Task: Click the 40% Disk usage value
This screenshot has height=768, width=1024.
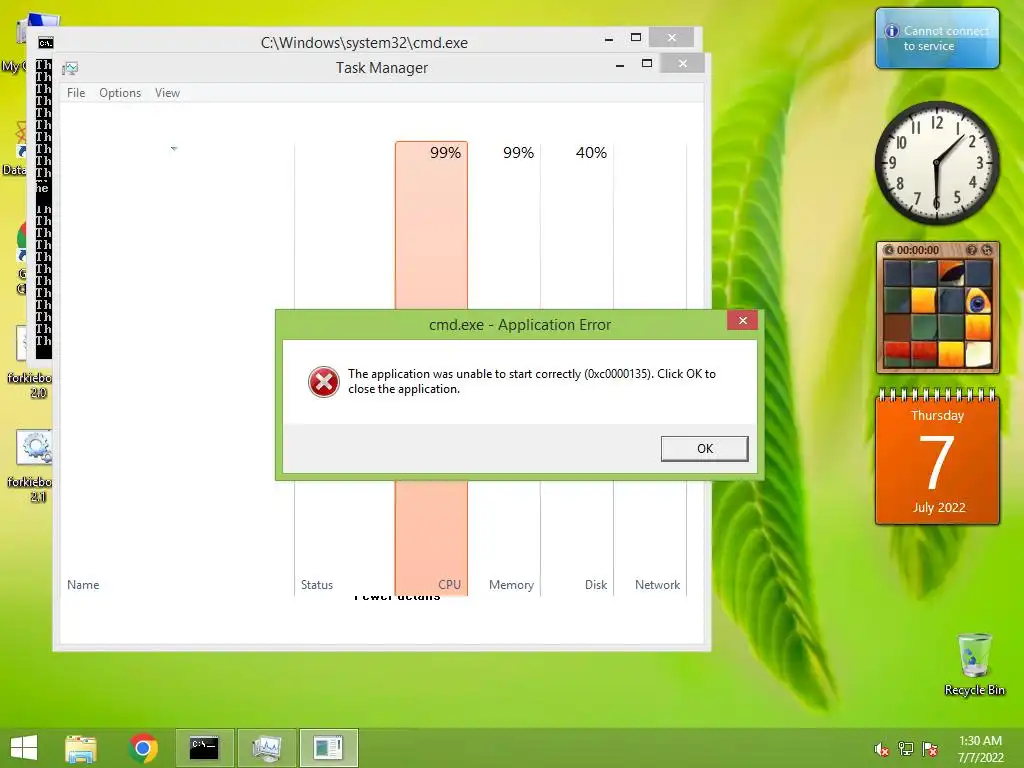Action: (591, 153)
